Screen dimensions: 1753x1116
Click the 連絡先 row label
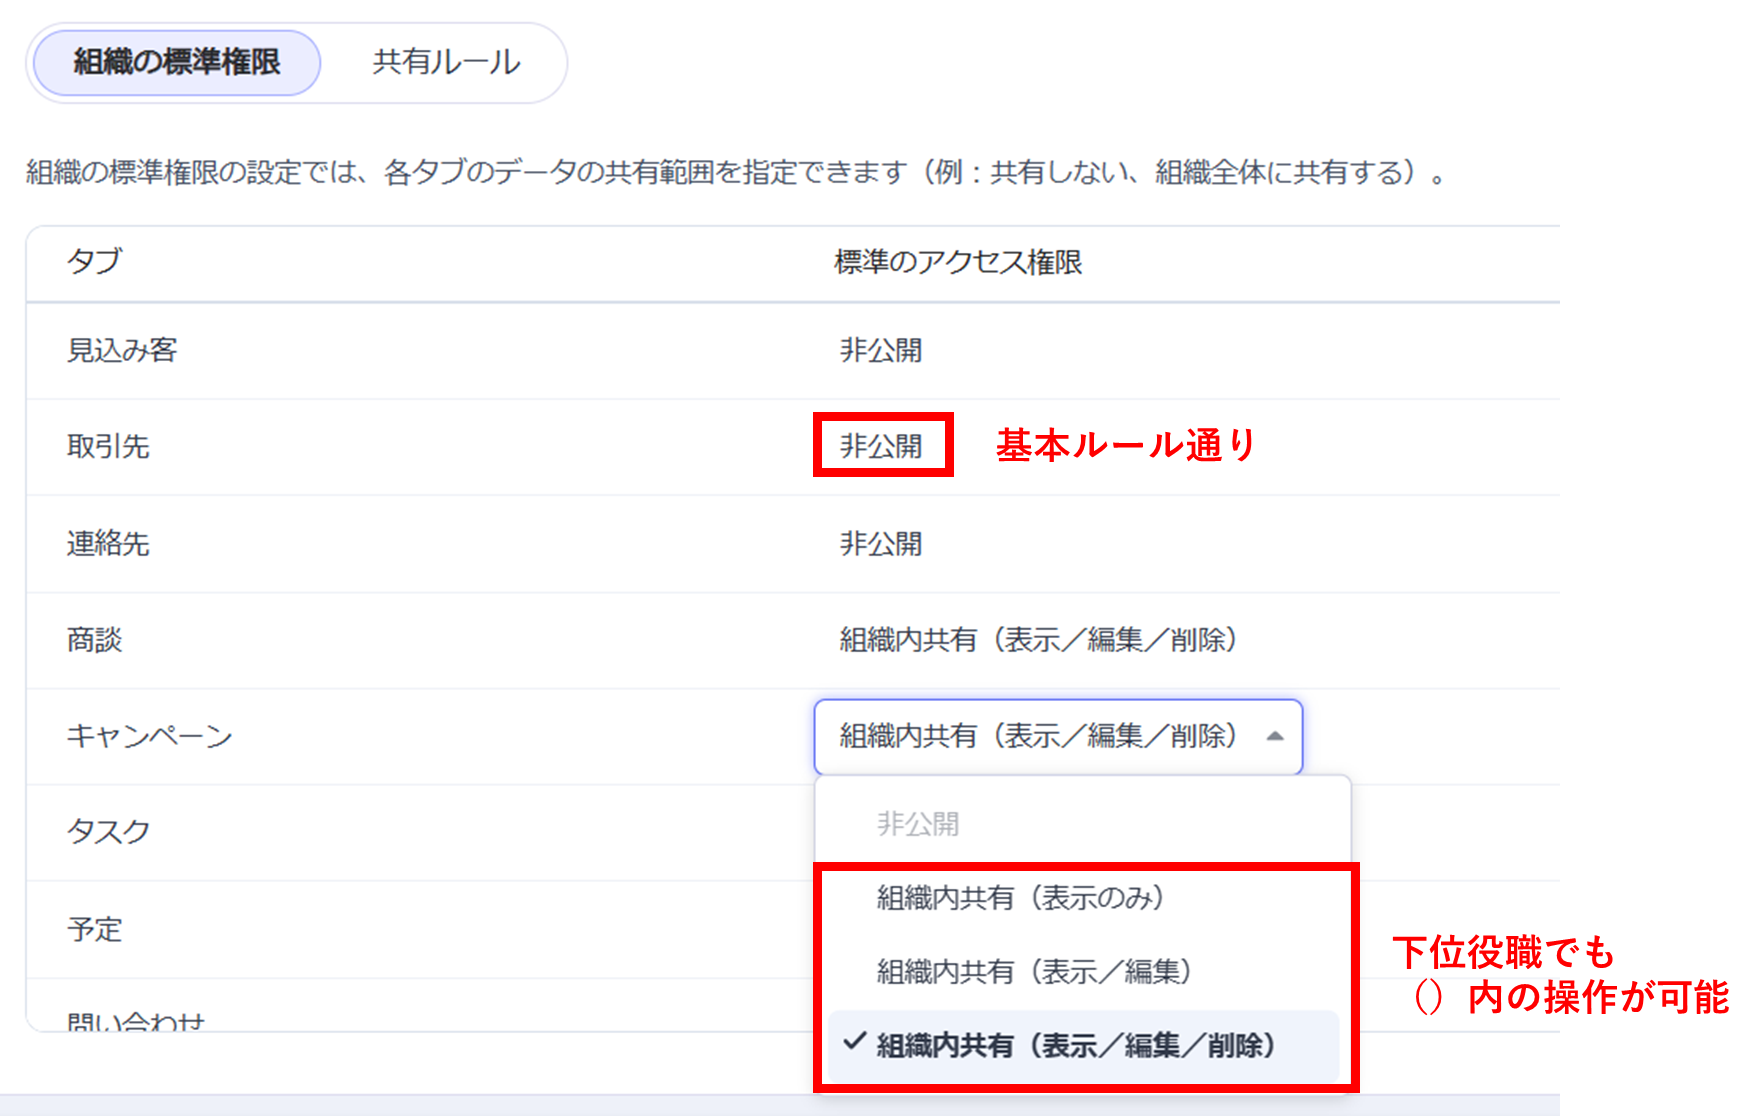108,544
